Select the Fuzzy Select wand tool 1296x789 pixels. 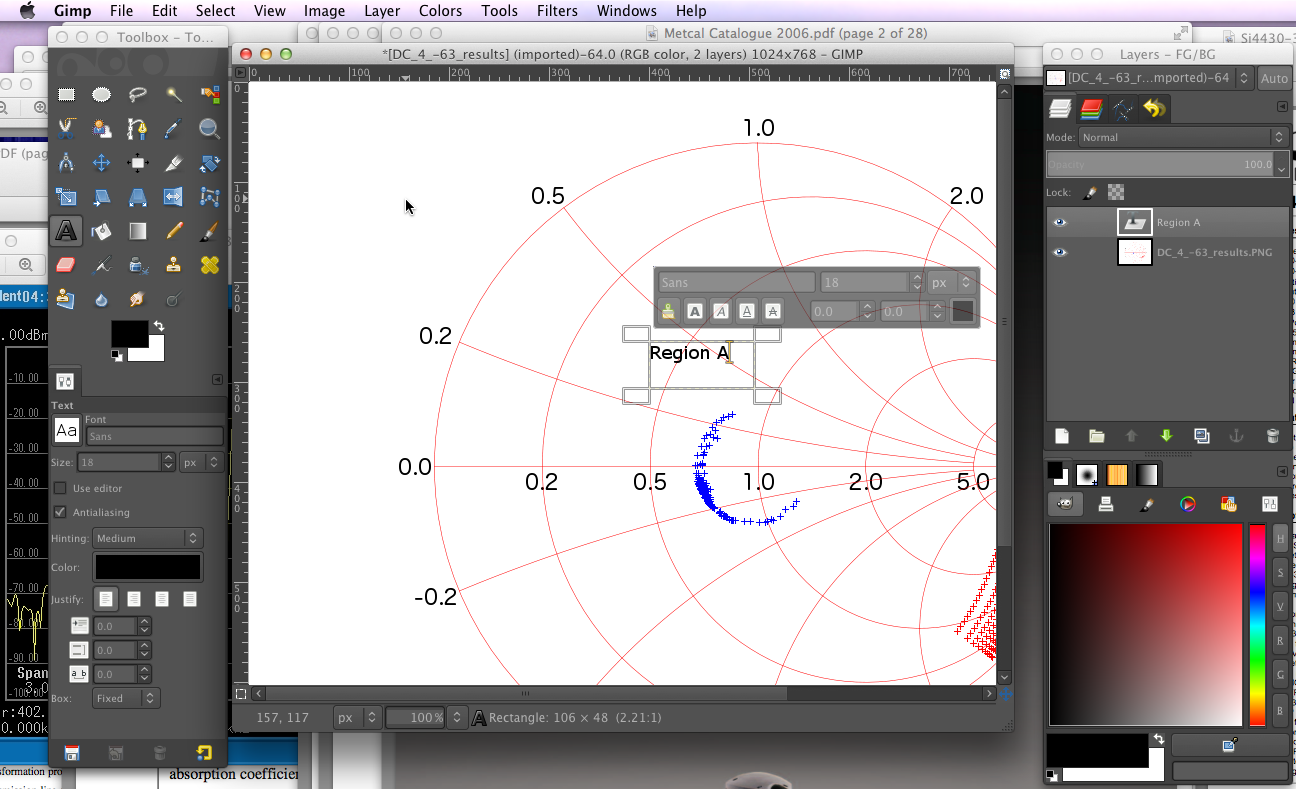coord(174,95)
